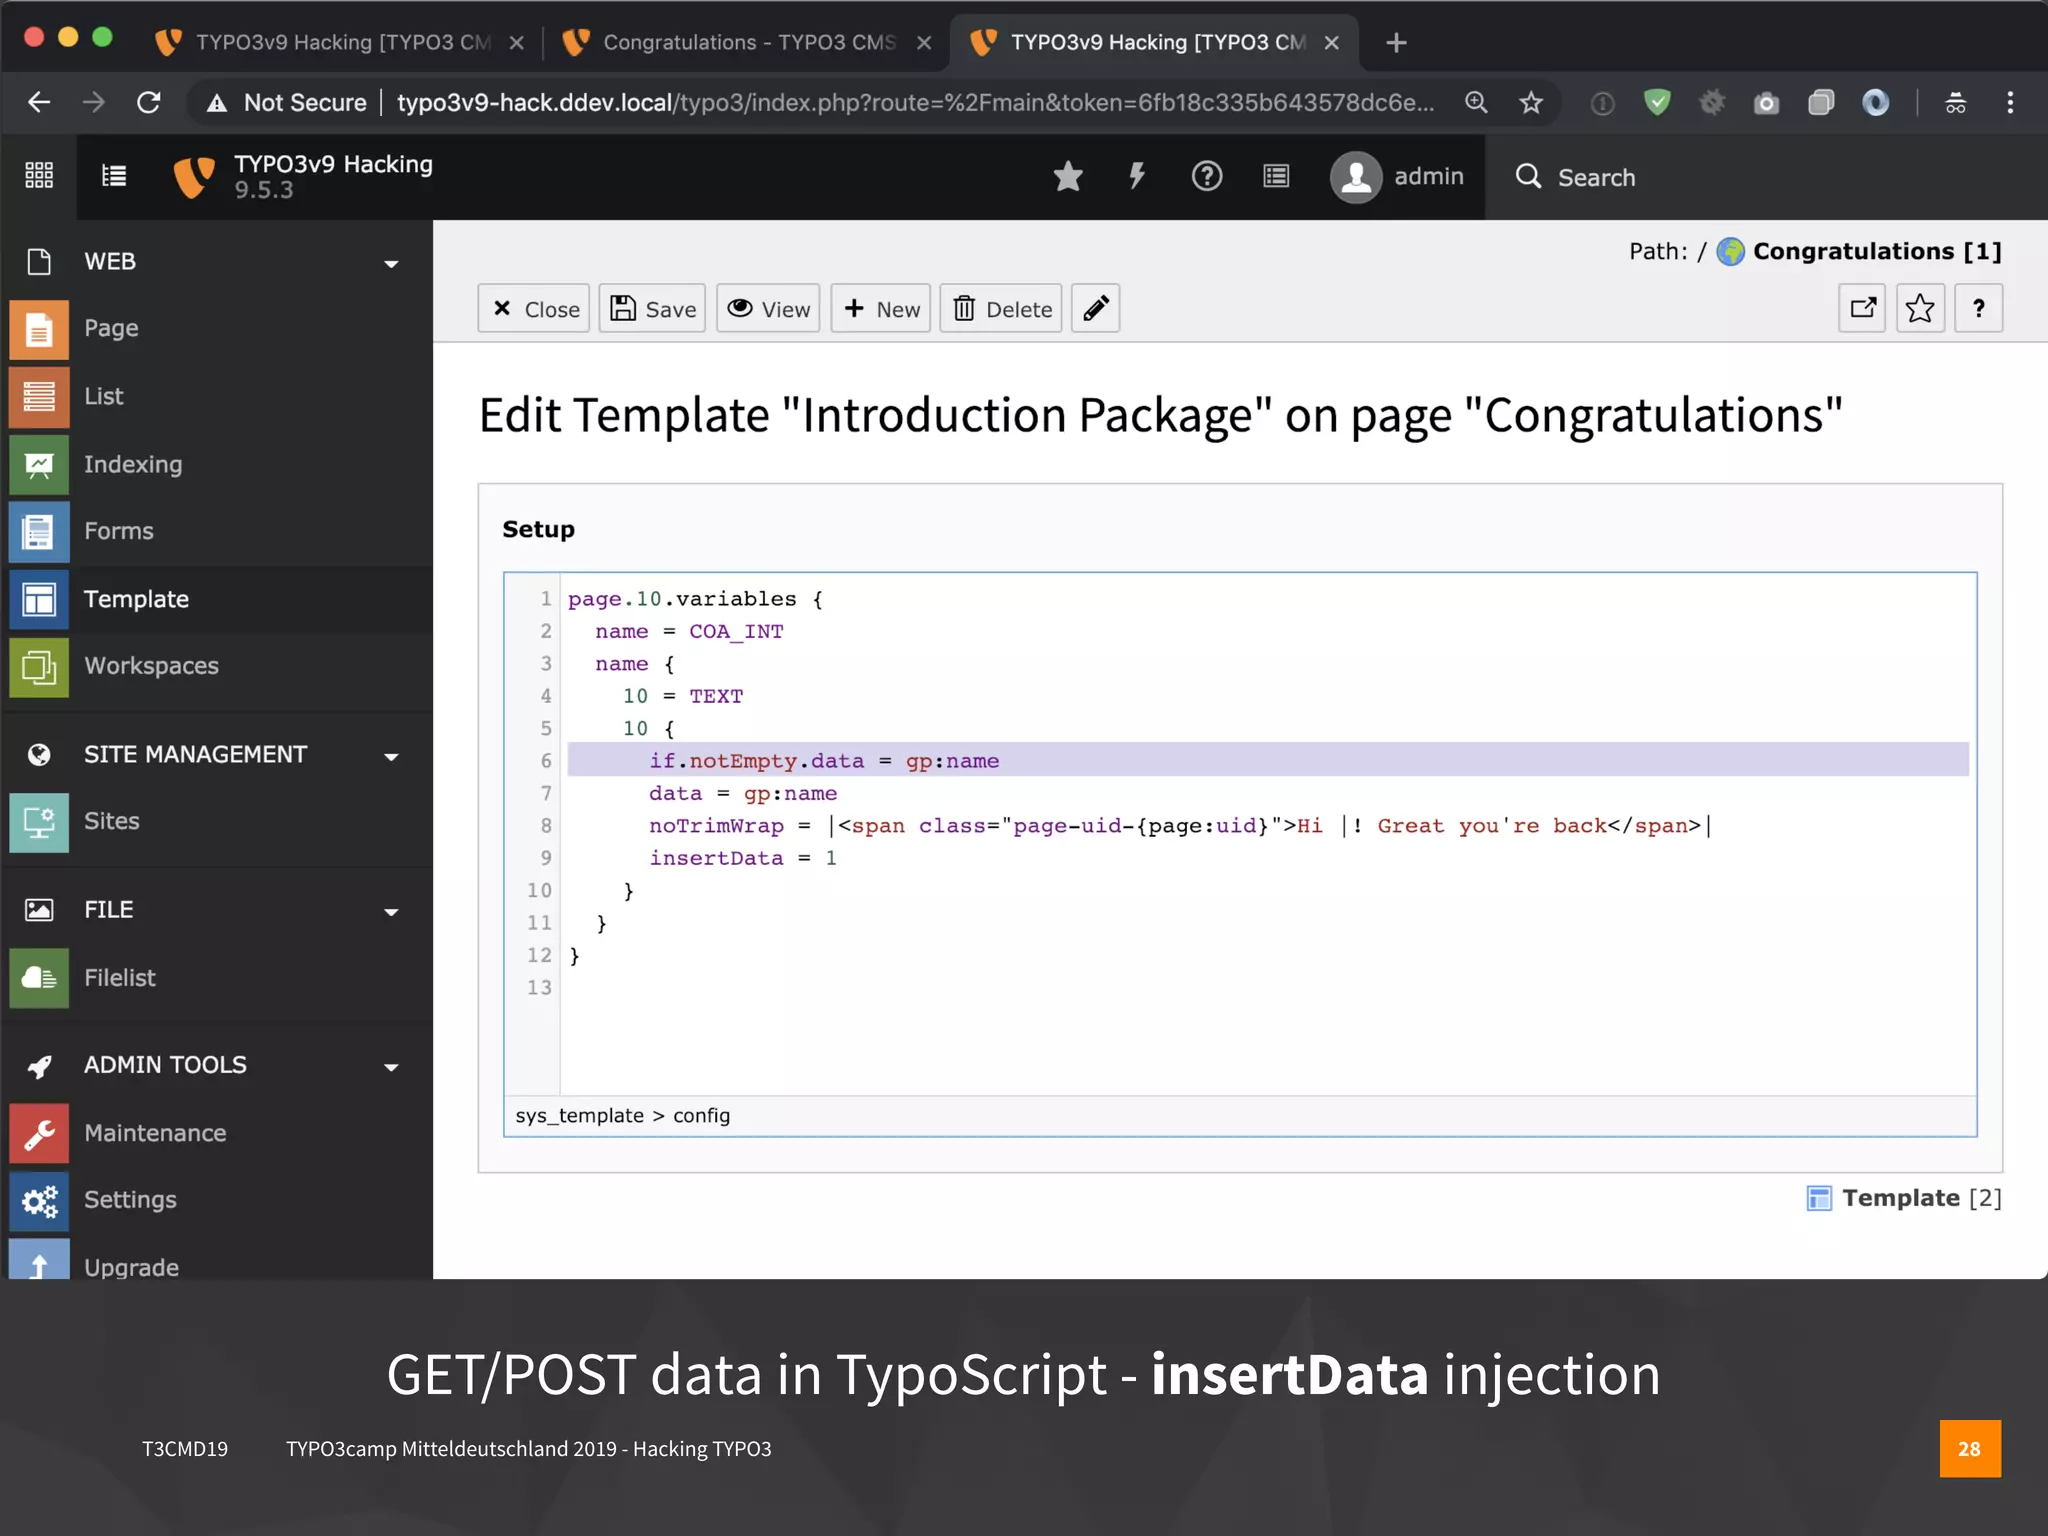Click the browser back arrow
Screen dimensions: 2048x1536
38,102
